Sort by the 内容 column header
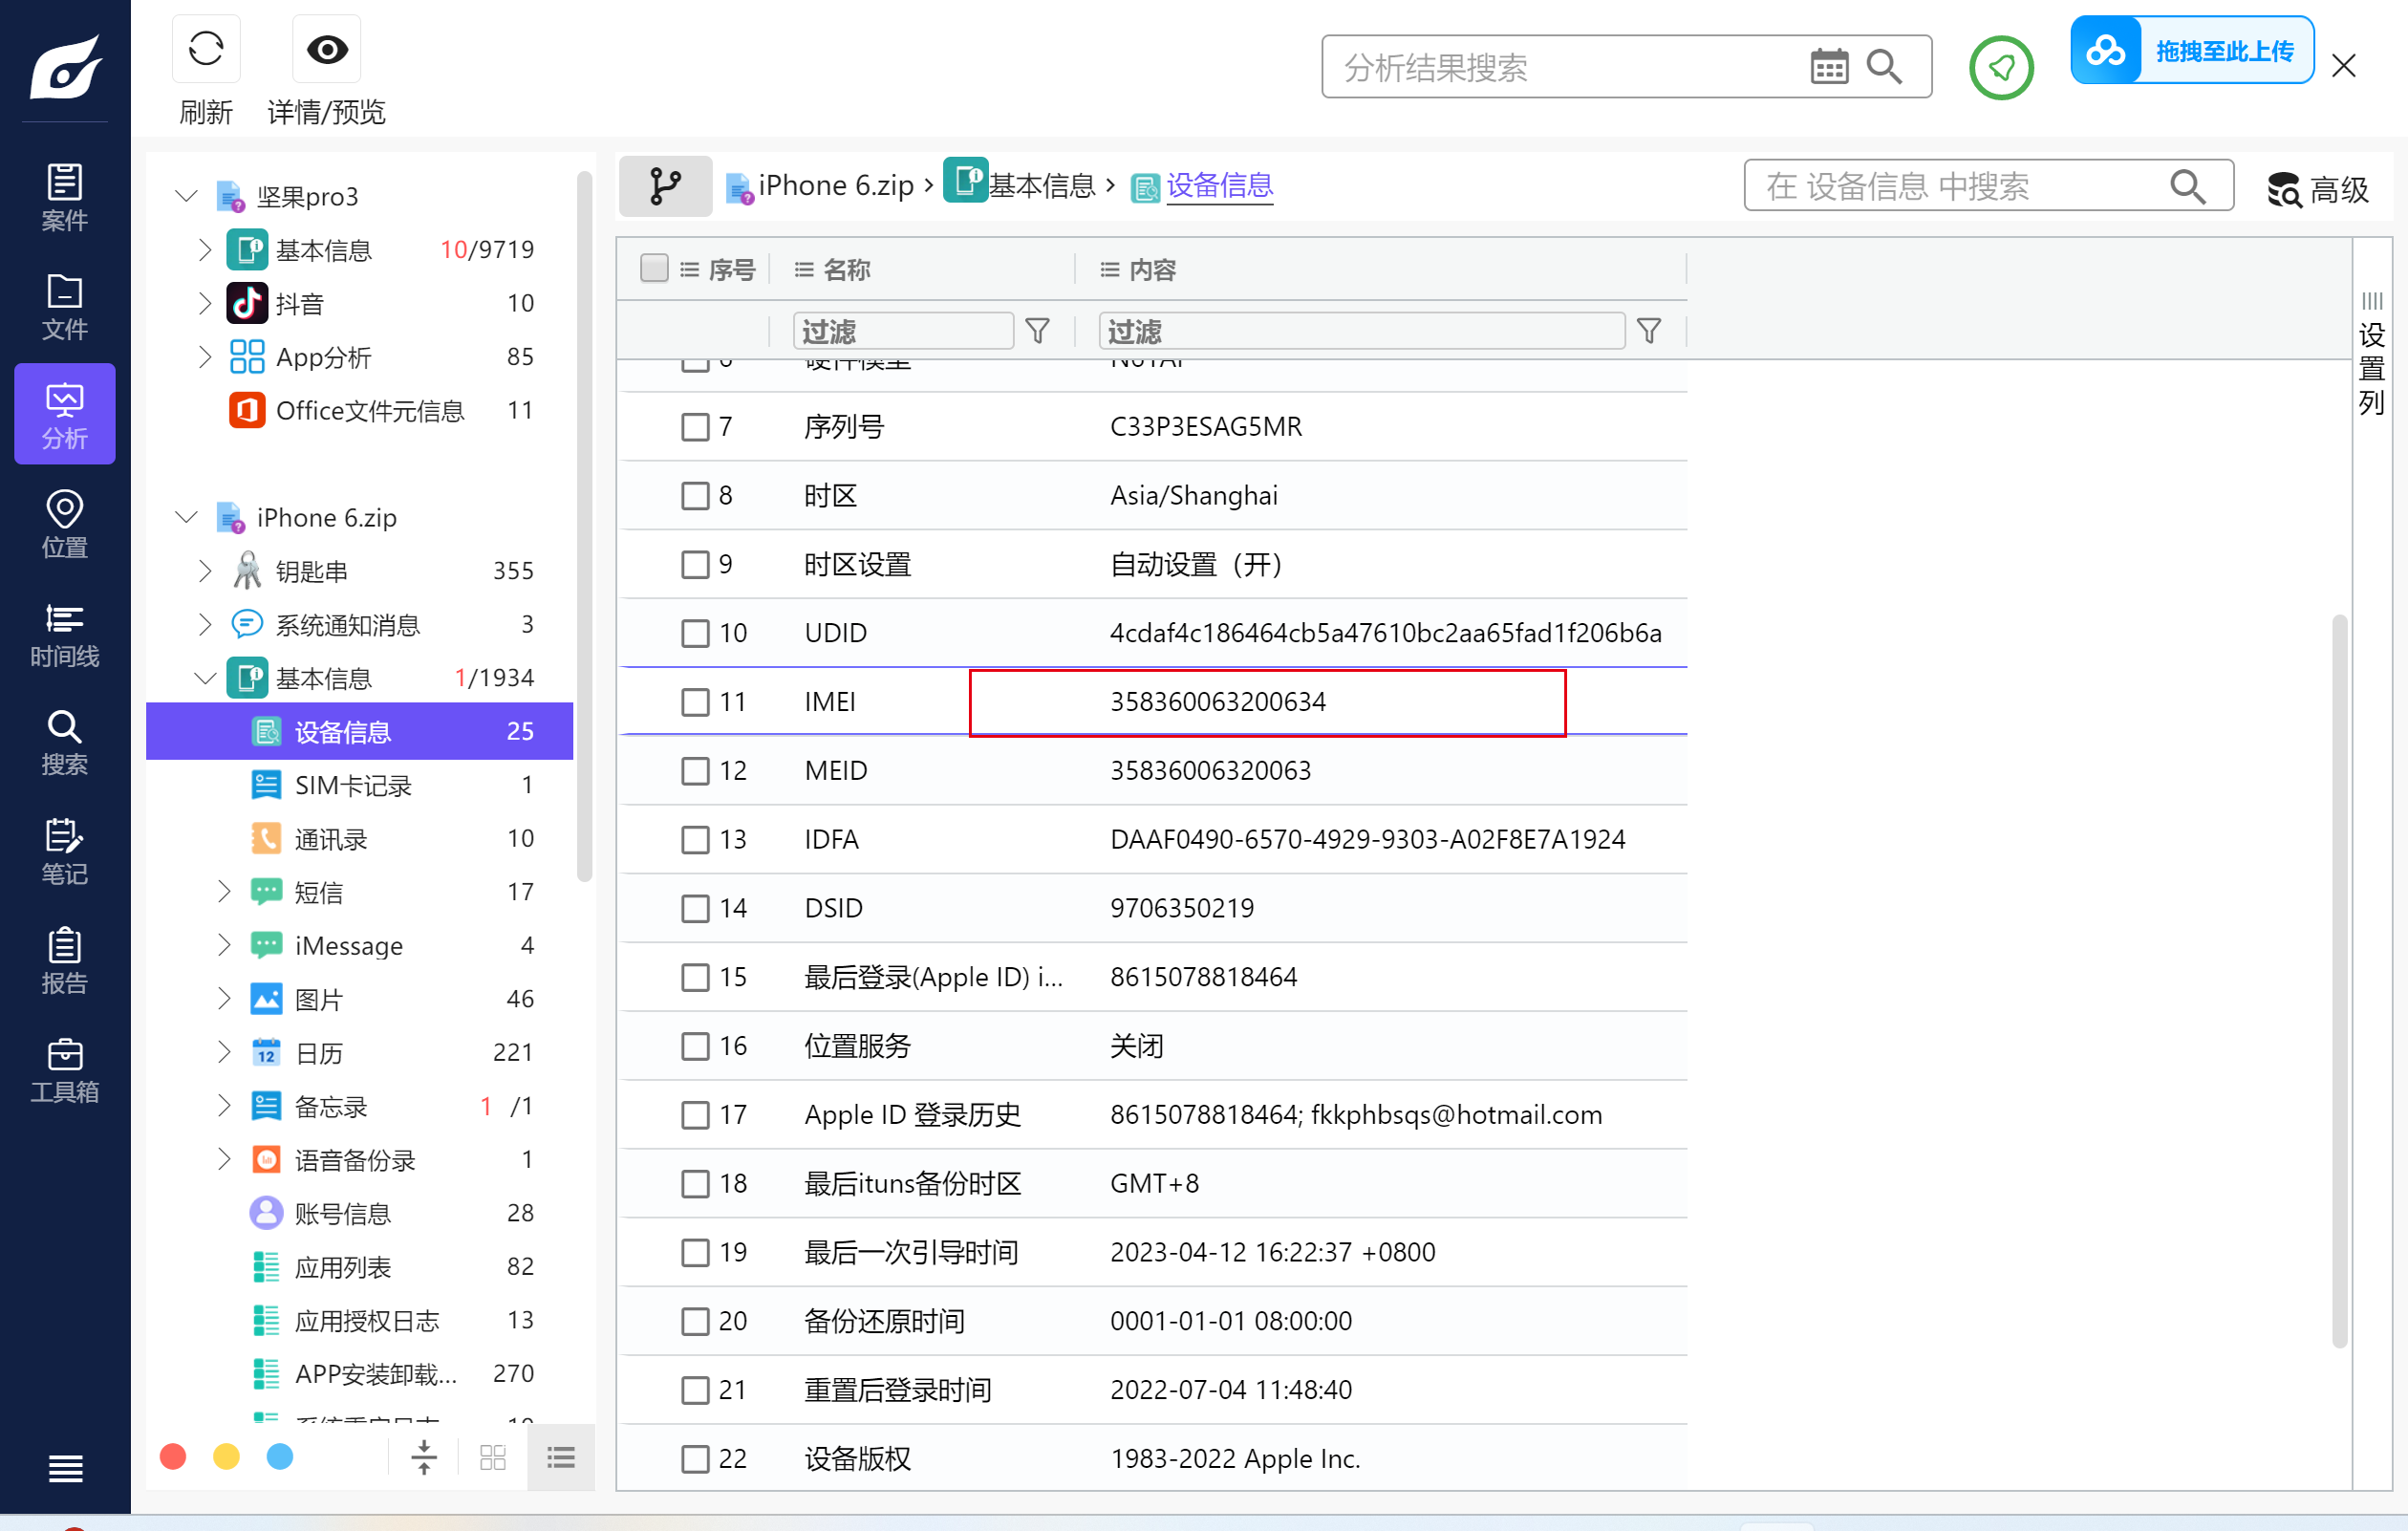2408x1531 pixels. [x=1152, y=270]
